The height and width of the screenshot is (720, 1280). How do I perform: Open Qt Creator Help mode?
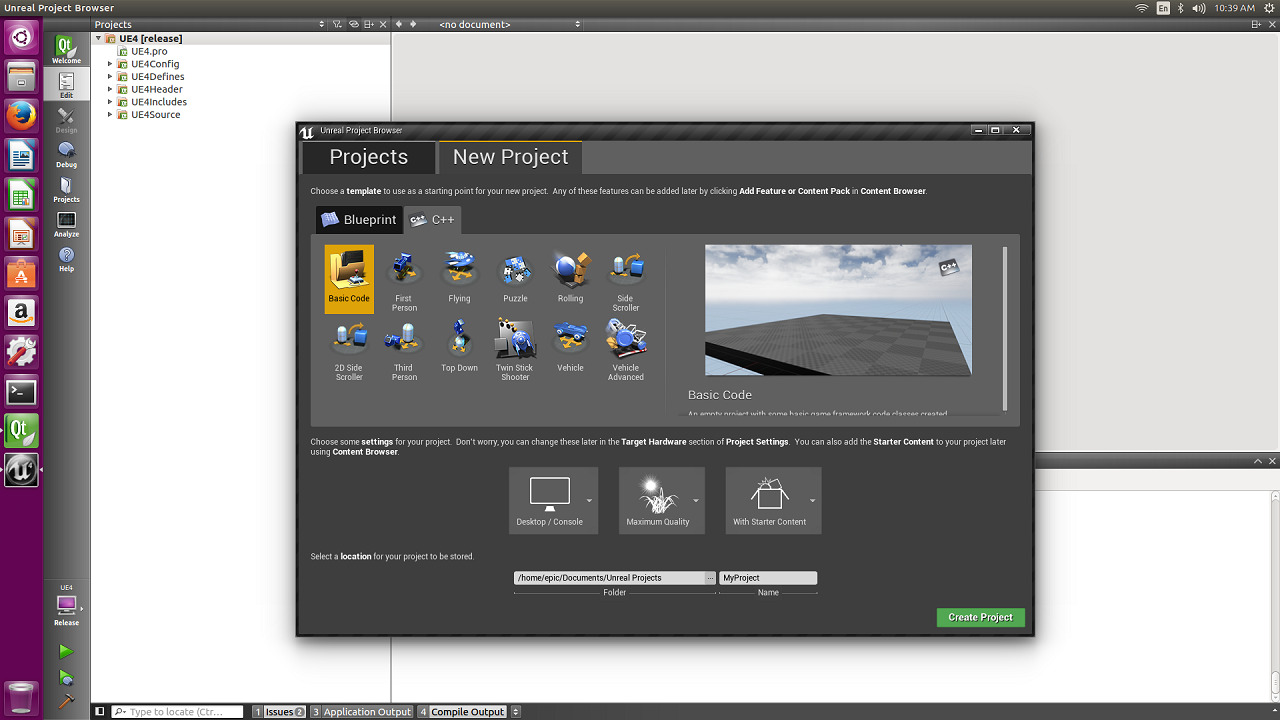tap(66, 259)
